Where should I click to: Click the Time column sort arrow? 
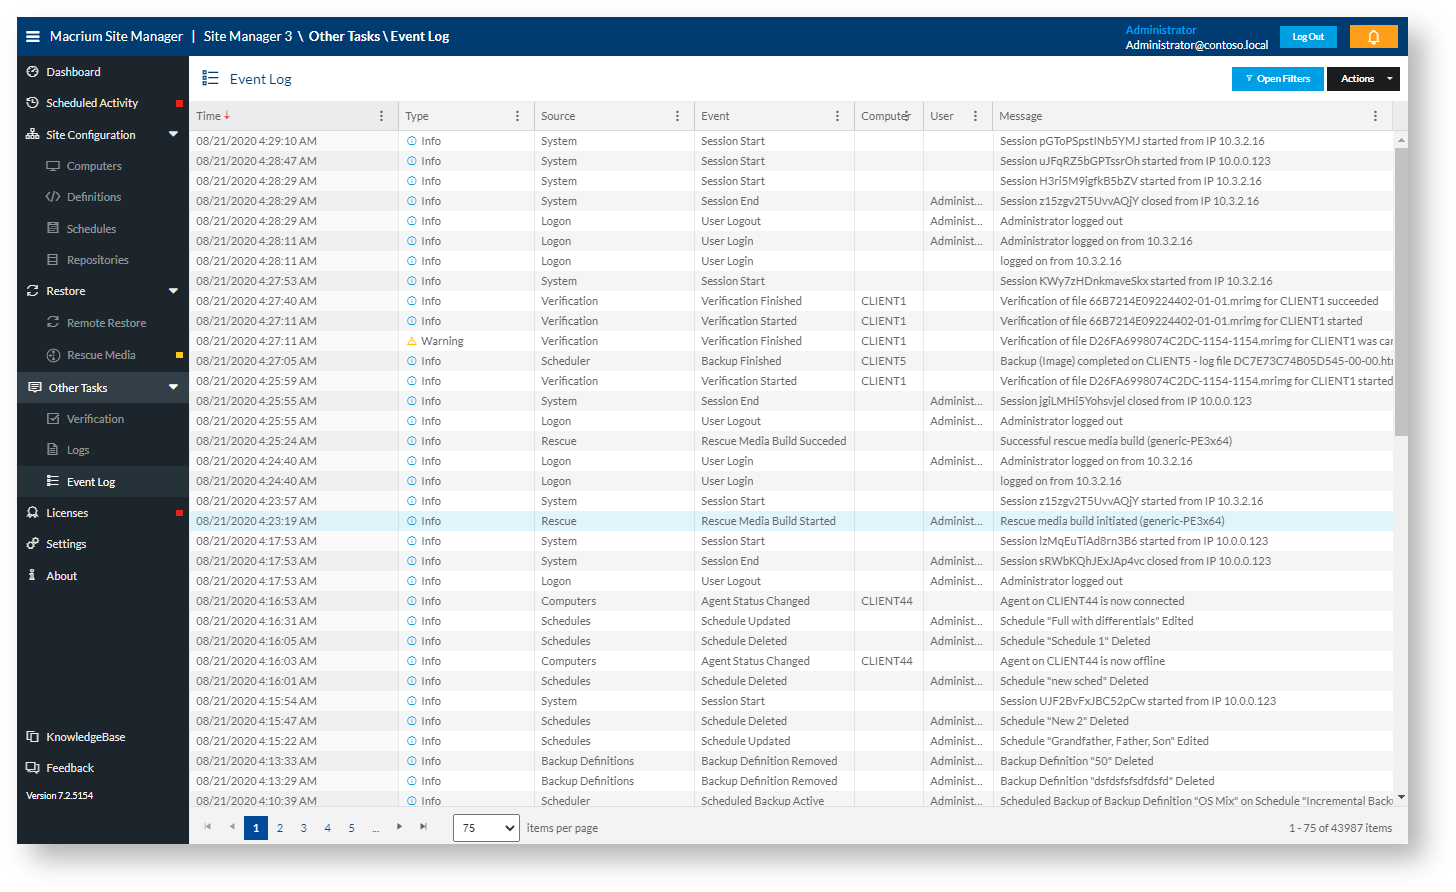(227, 115)
